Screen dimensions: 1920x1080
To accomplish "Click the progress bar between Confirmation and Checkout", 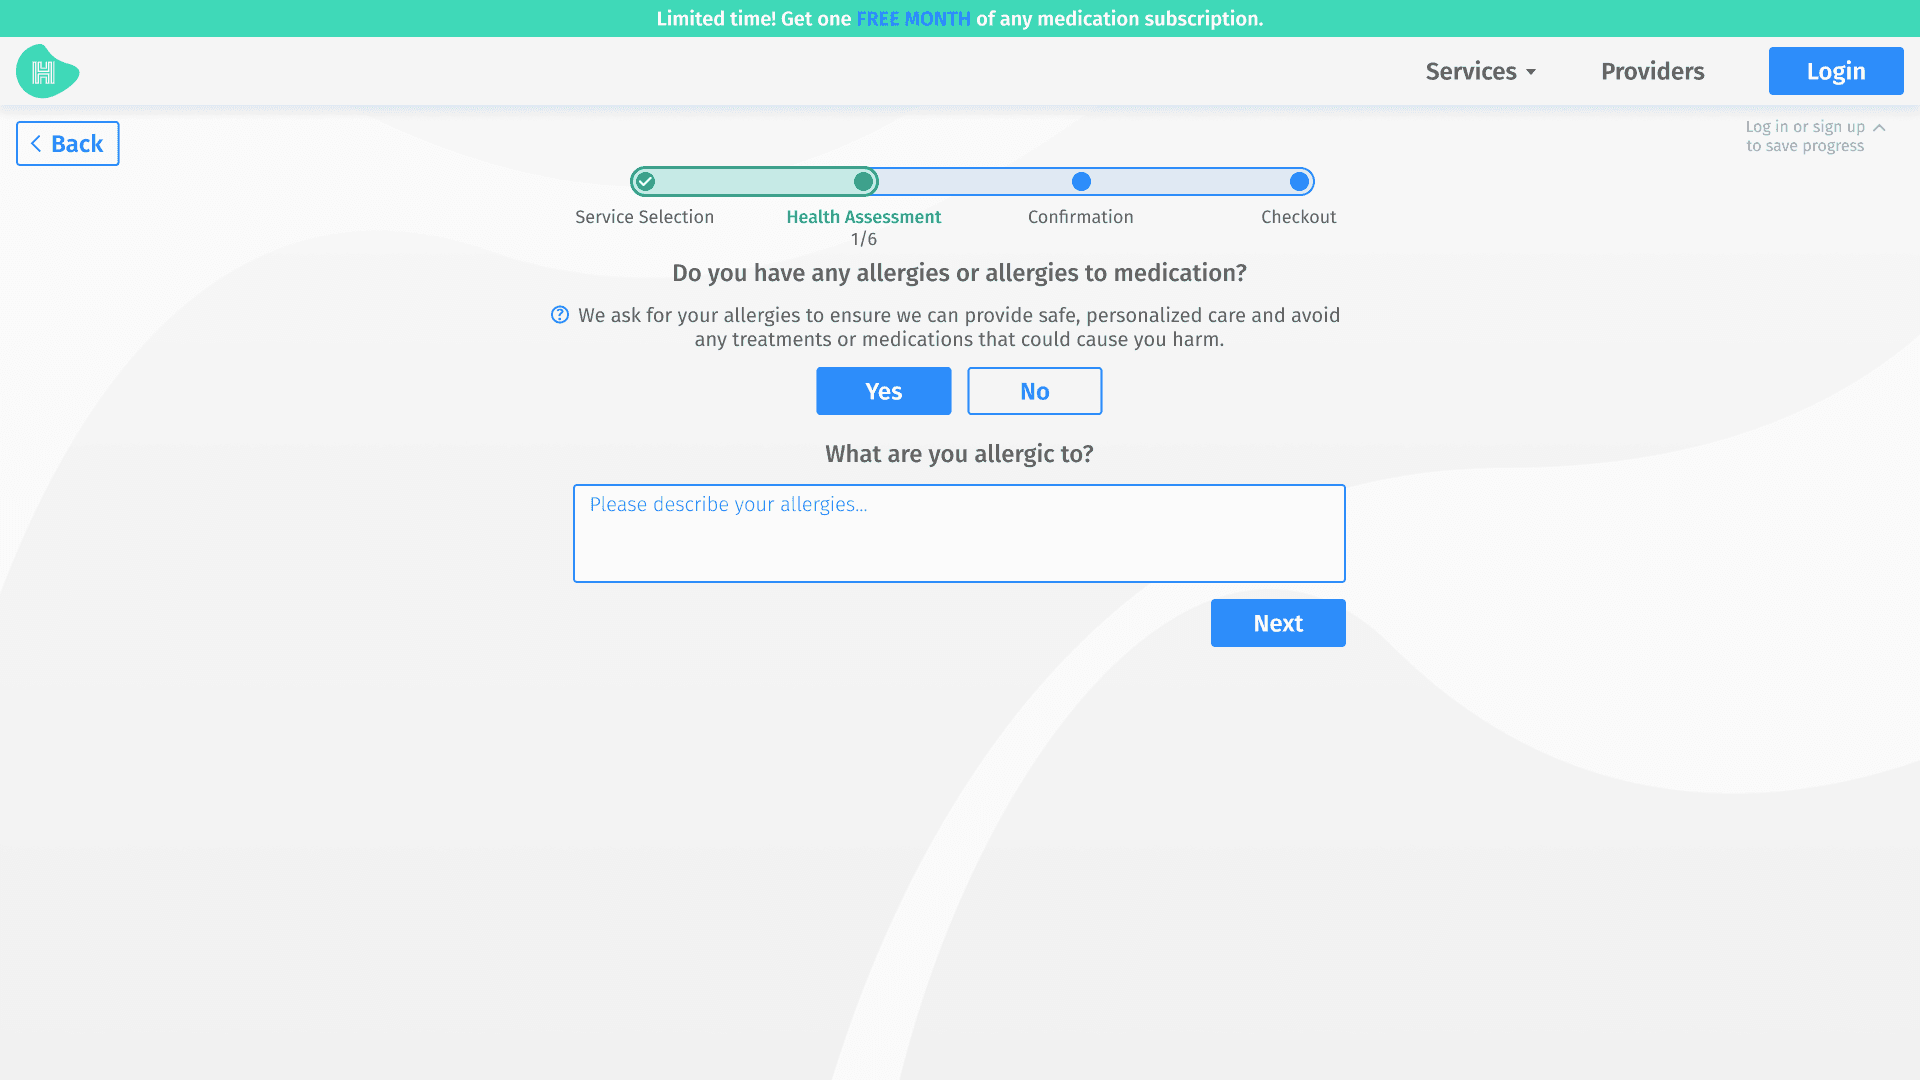I will pos(1190,182).
